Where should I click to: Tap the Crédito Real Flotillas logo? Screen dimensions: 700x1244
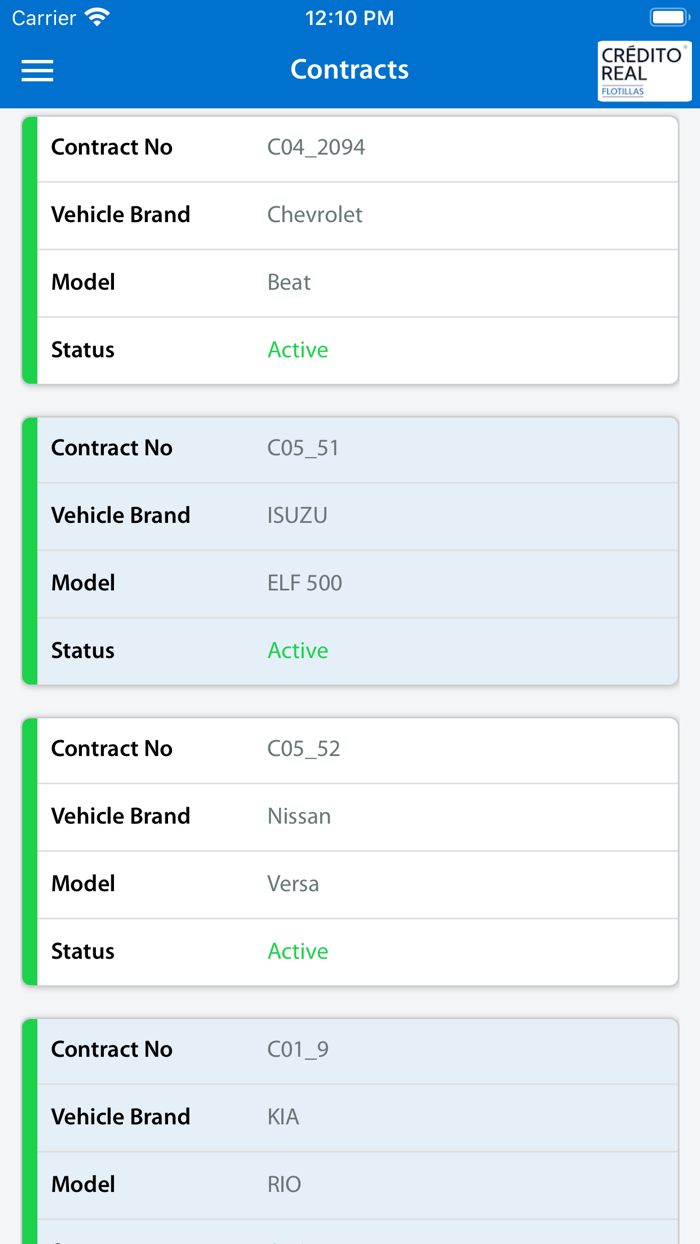pyautogui.click(x=644, y=71)
